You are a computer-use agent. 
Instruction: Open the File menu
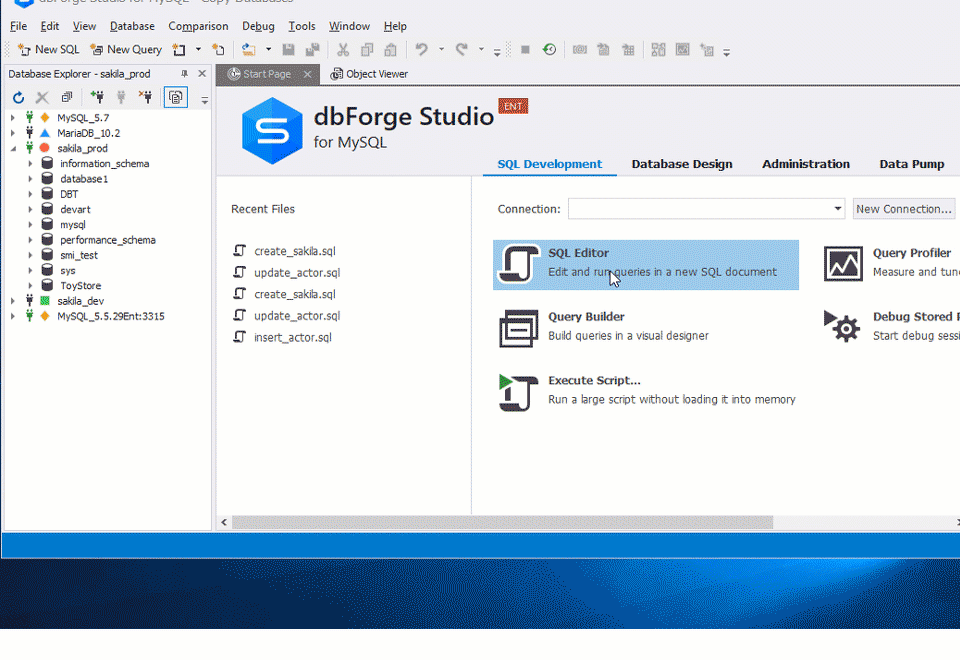coord(18,26)
